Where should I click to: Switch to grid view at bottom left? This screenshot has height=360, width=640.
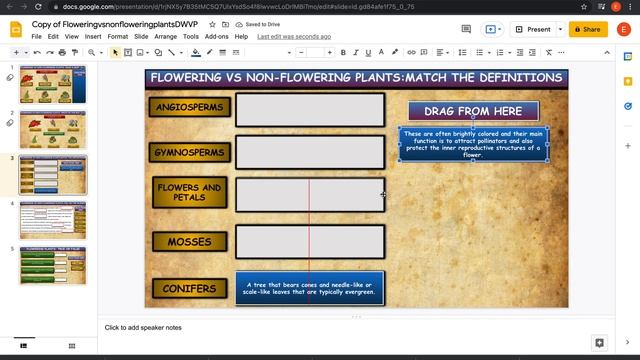(72, 346)
